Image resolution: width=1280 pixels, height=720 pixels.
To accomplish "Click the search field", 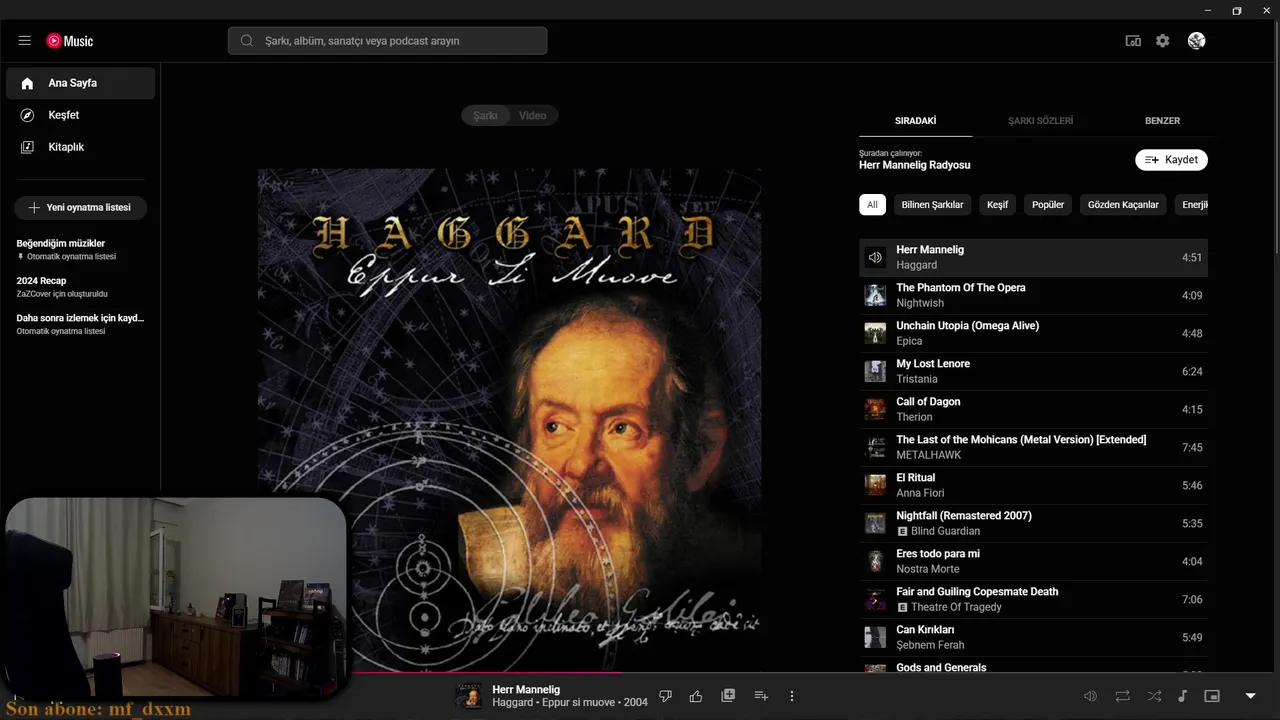I will (x=387, y=41).
